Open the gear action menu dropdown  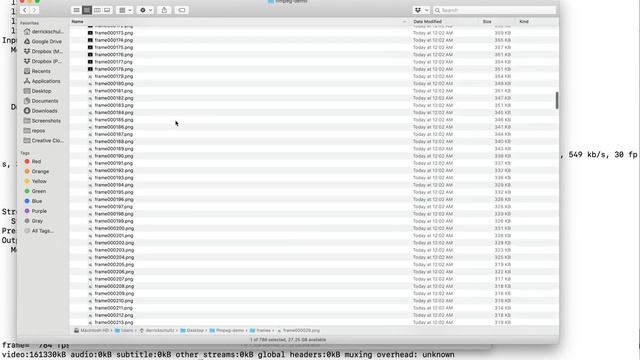[x=146, y=10]
